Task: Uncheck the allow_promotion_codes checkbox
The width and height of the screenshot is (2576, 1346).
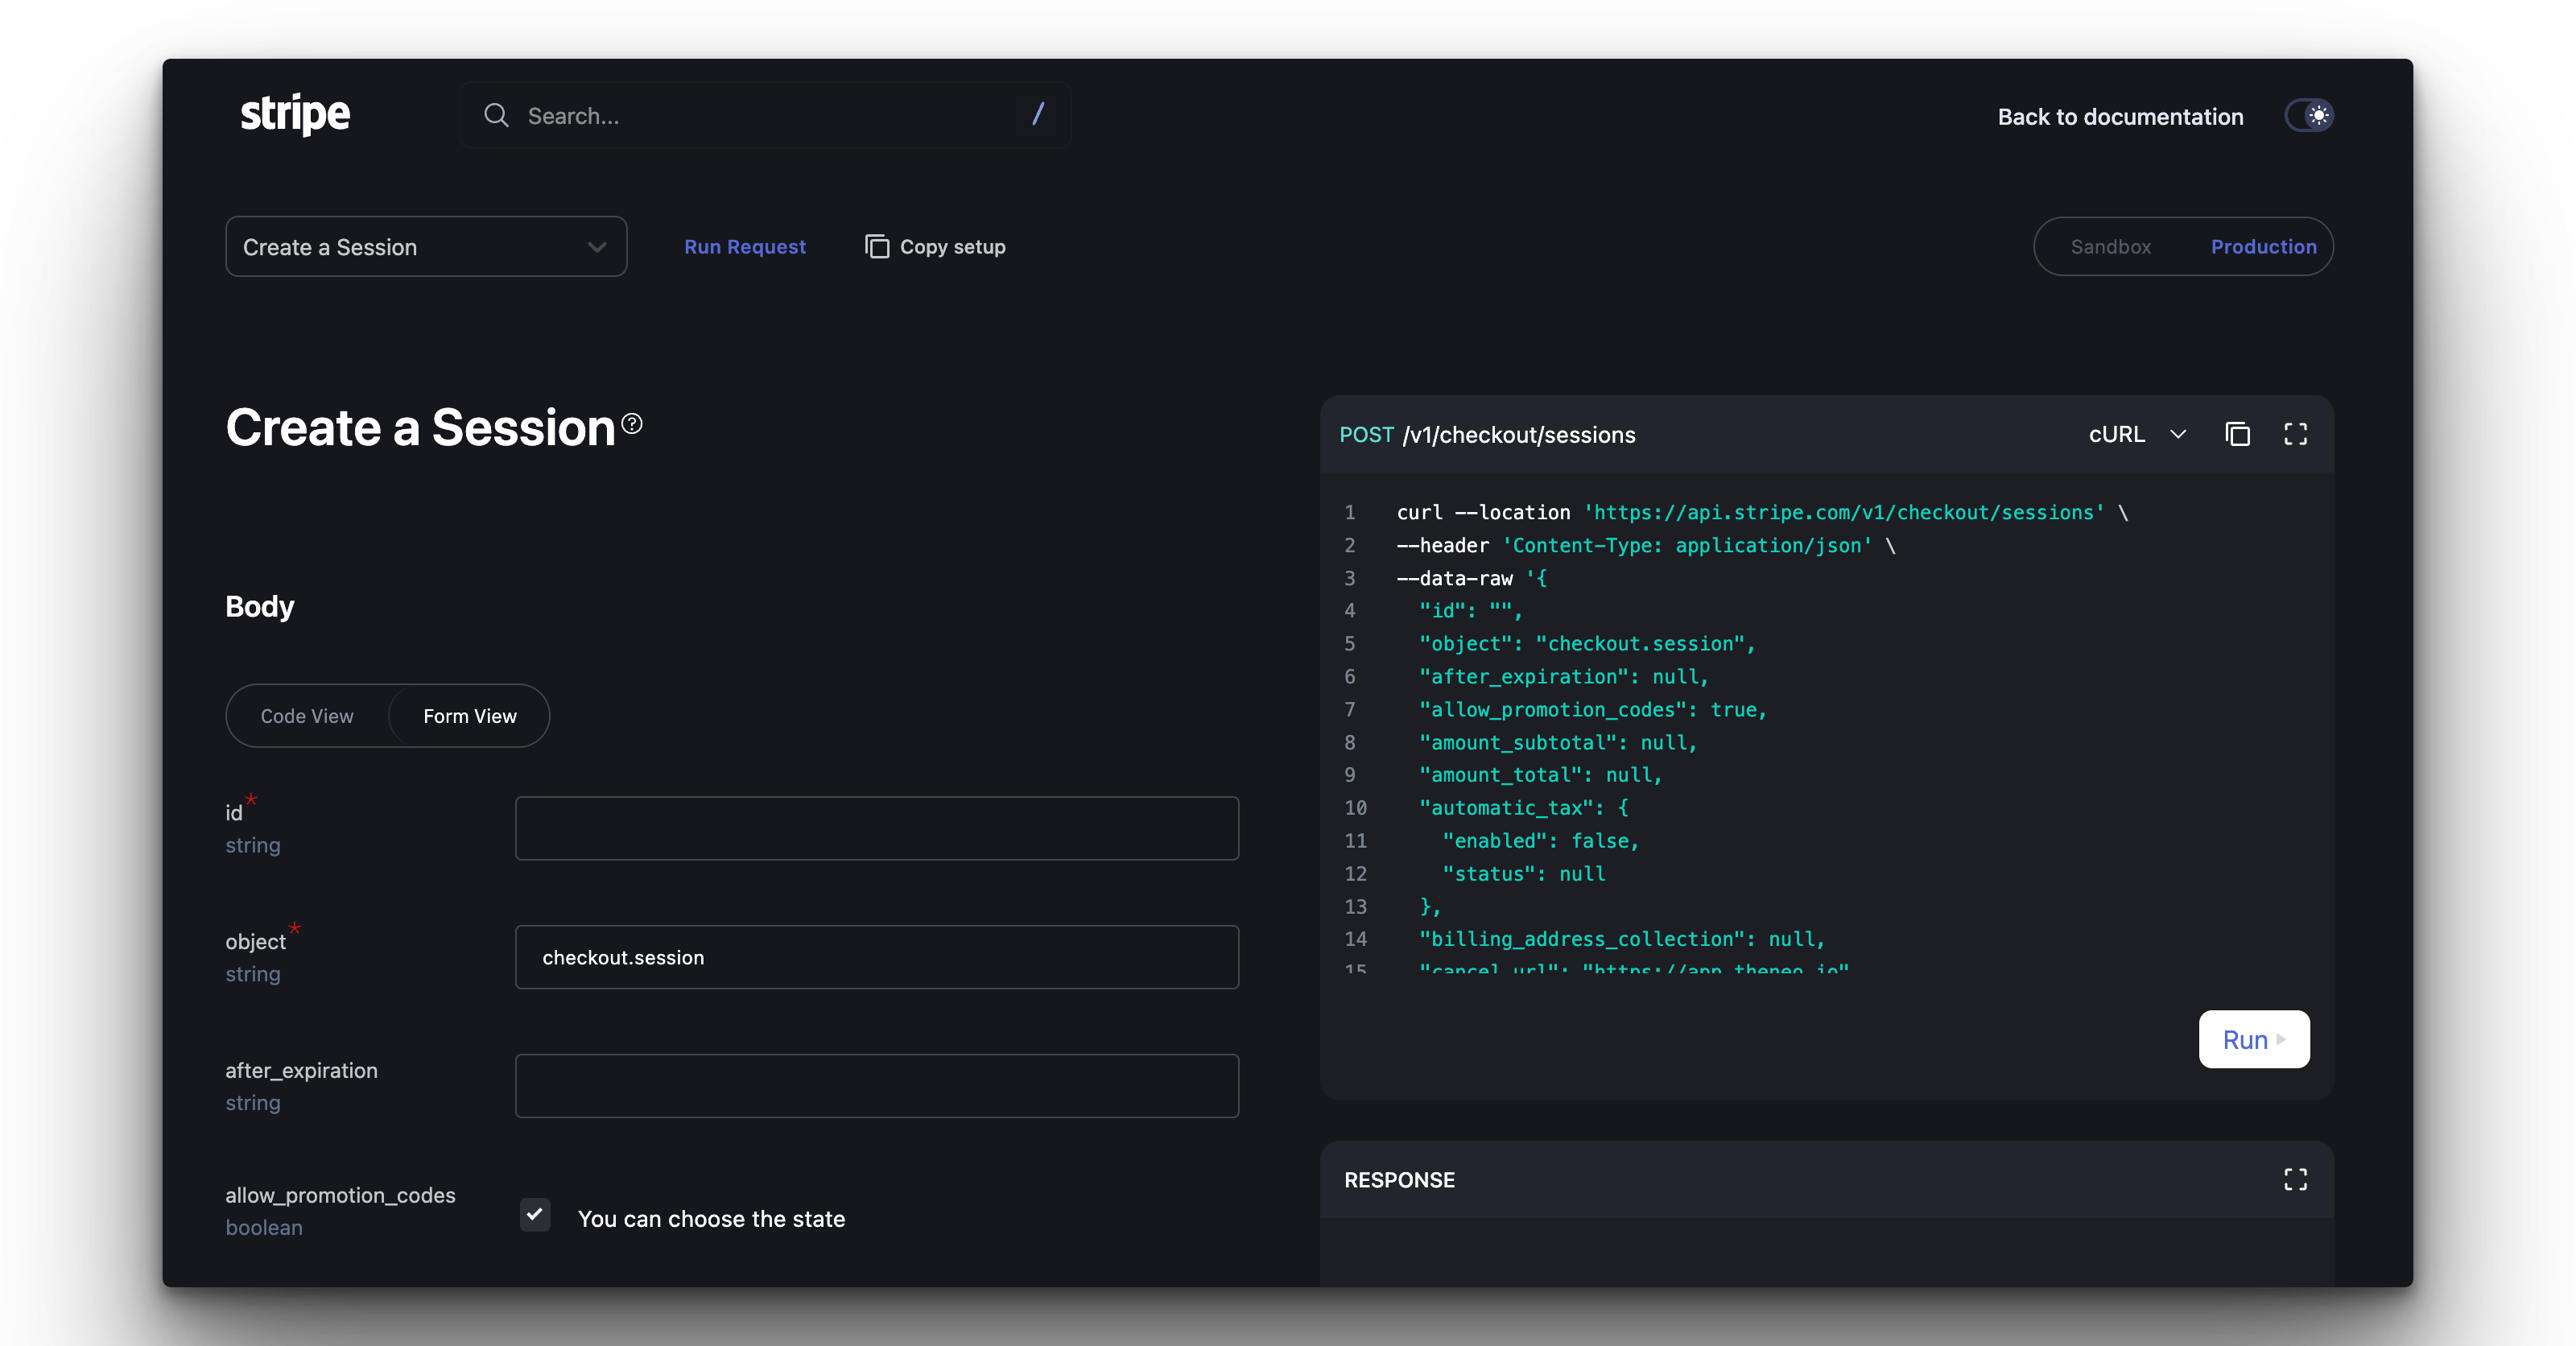Action: pyautogui.click(x=535, y=1215)
